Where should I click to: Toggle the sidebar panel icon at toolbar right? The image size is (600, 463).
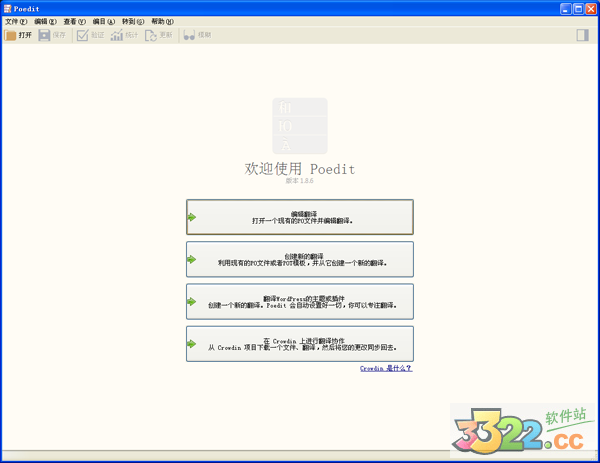pyautogui.click(x=582, y=35)
